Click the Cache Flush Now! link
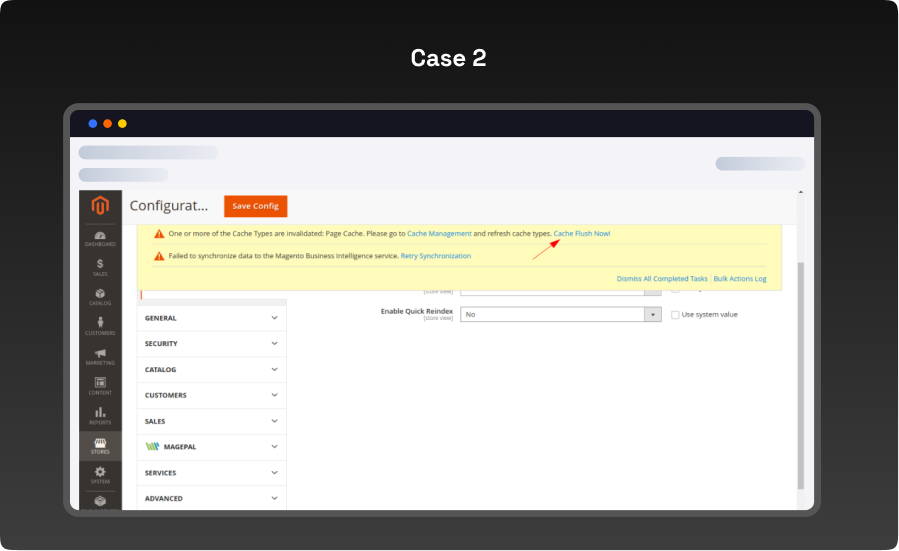The width and height of the screenshot is (899, 551). 581,233
